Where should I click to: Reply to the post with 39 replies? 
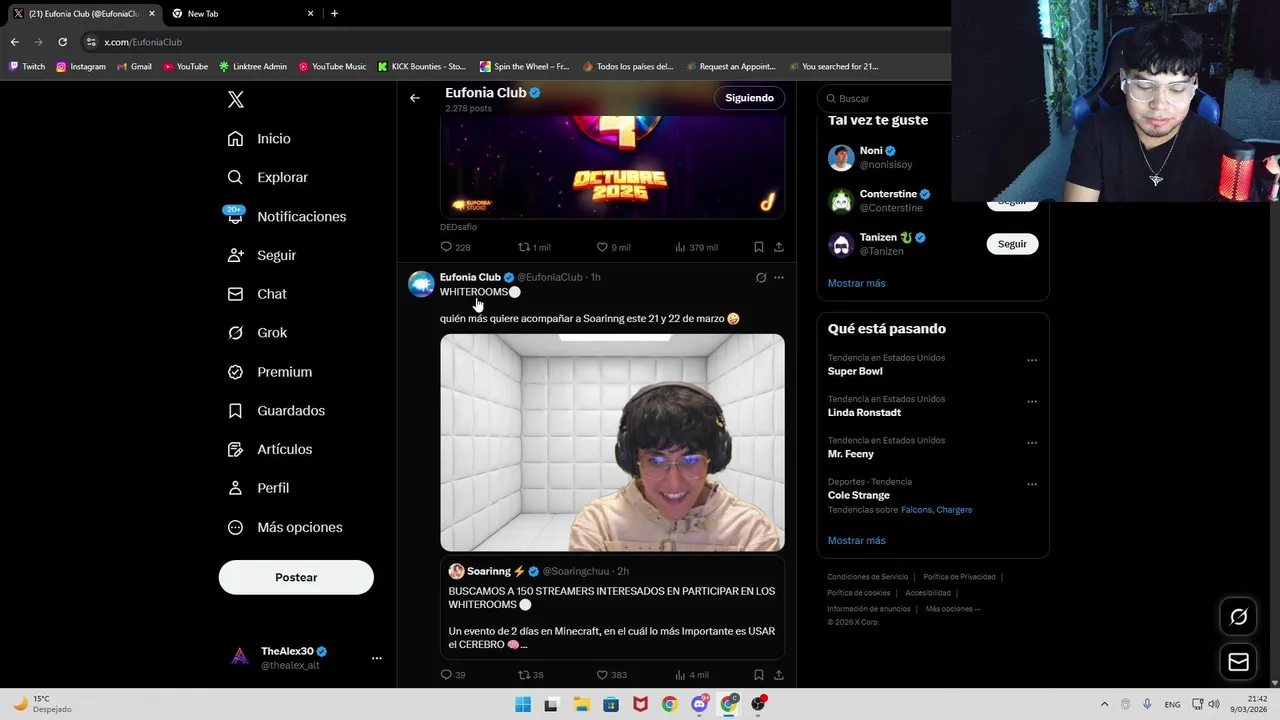coord(446,675)
